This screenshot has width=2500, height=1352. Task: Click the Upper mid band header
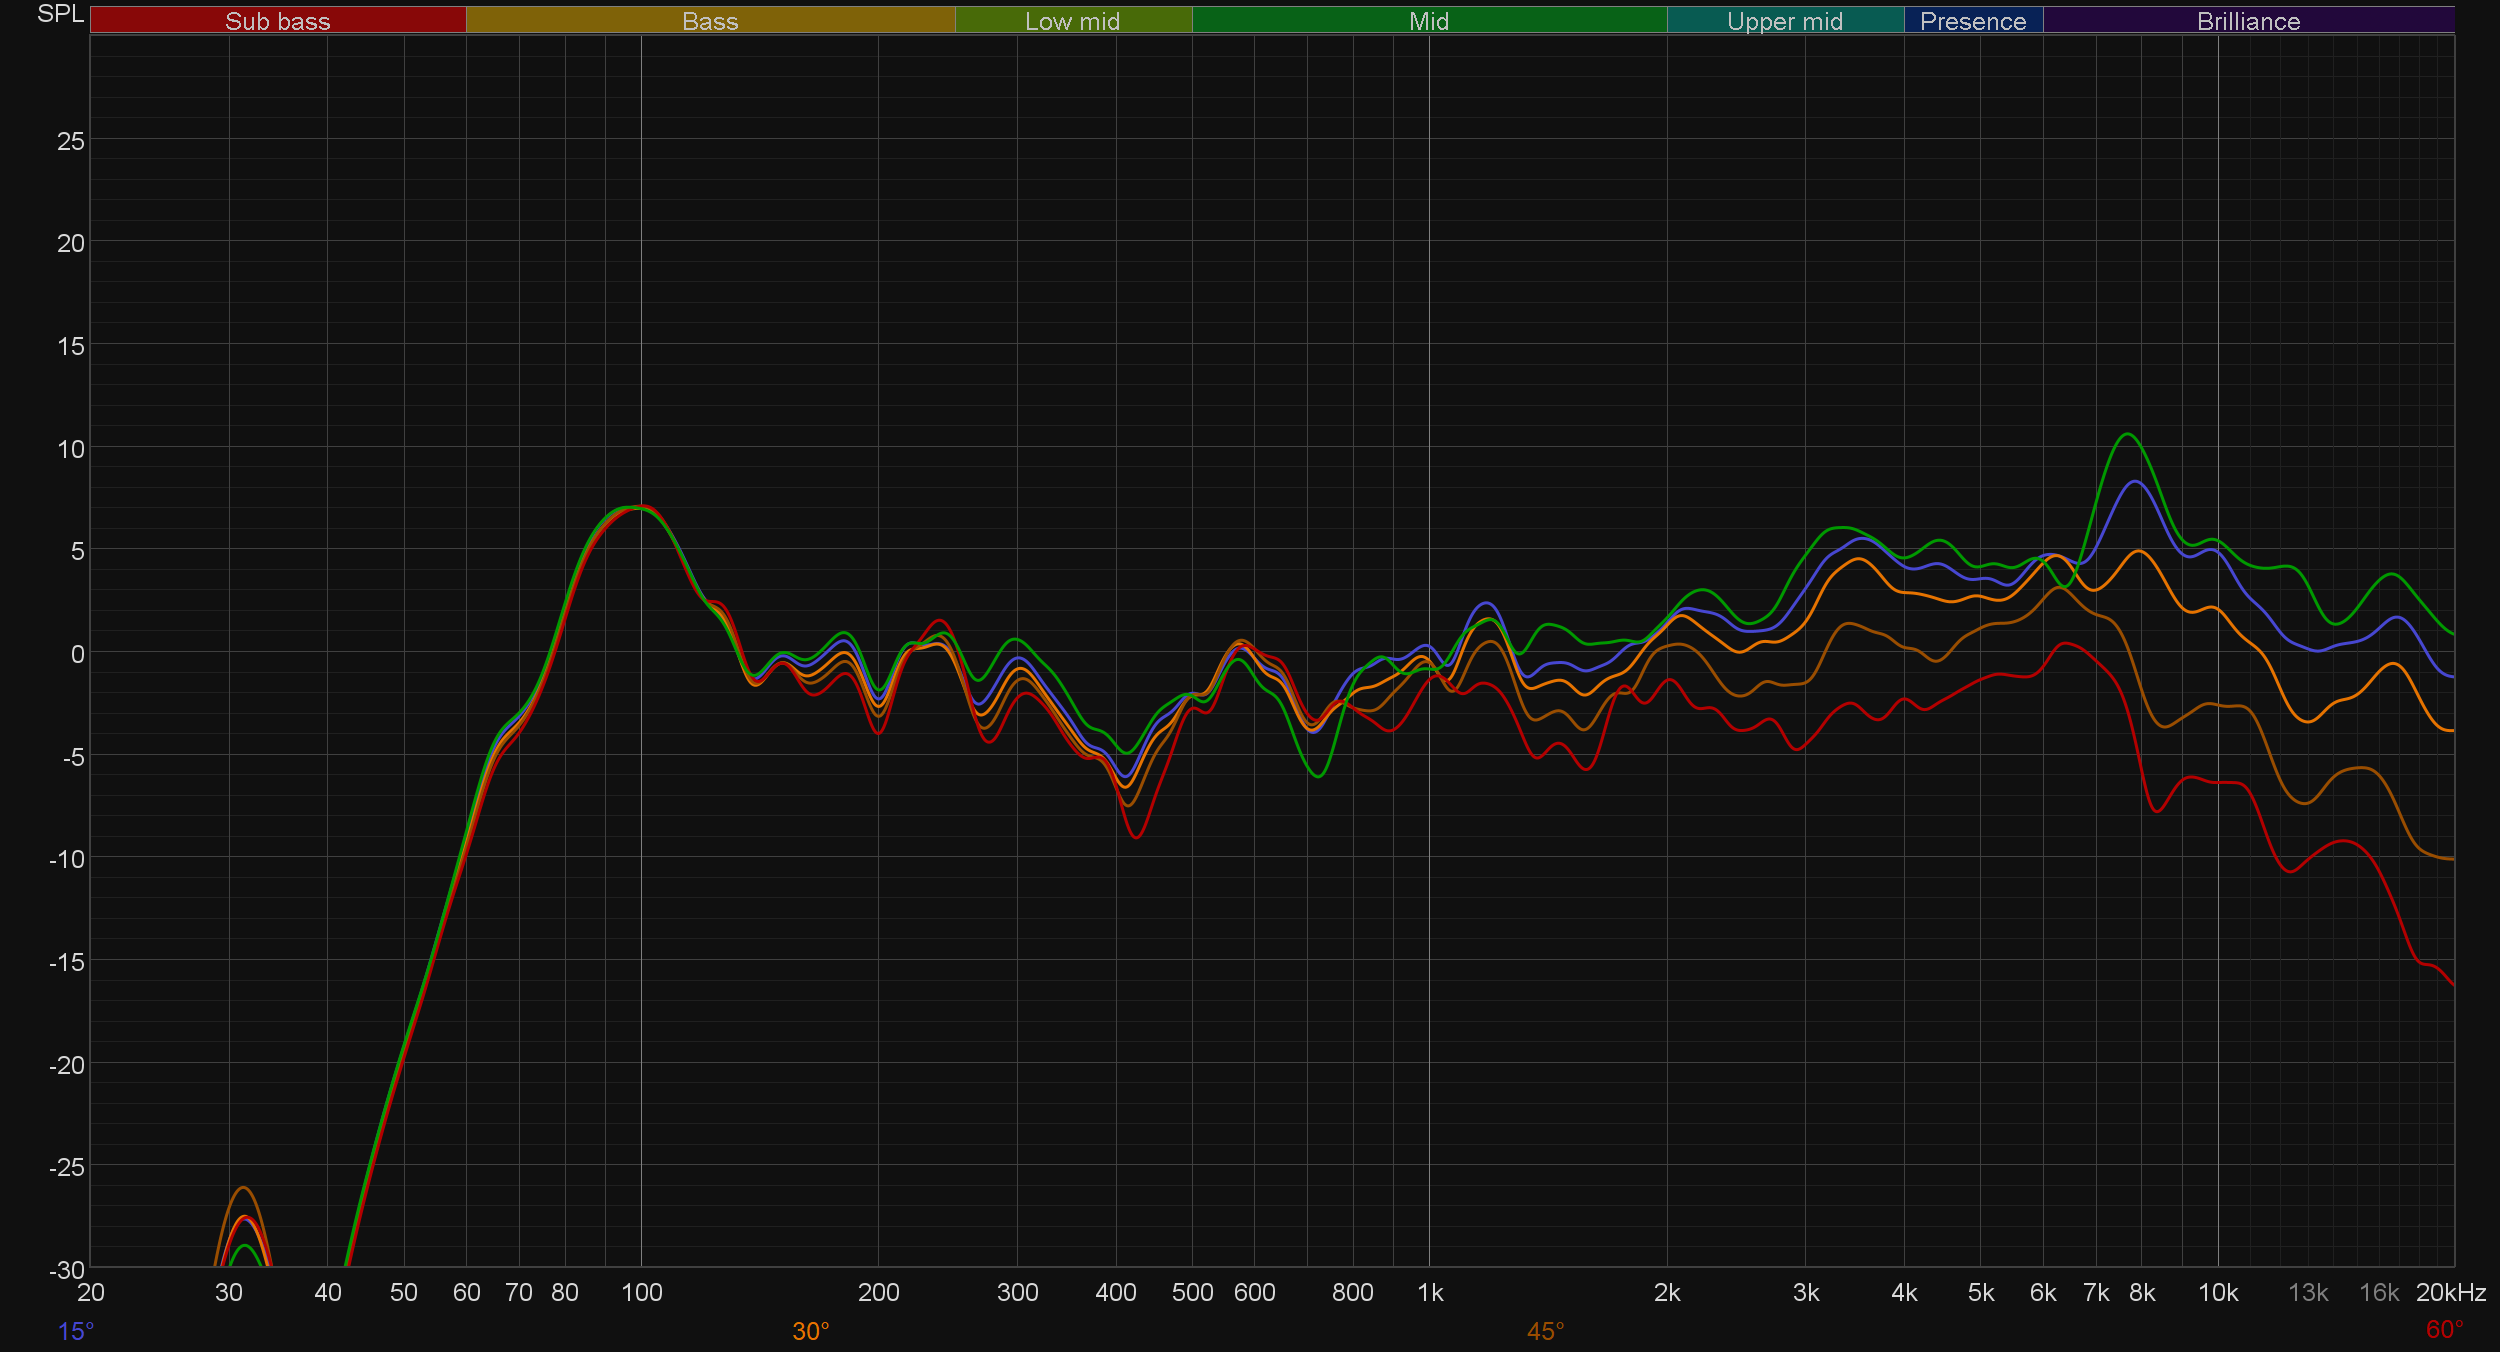(1784, 21)
